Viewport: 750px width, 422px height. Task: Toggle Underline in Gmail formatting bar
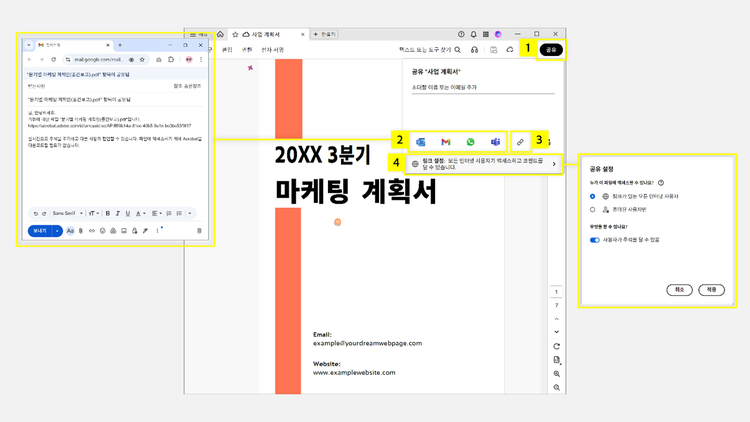[x=128, y=213]
